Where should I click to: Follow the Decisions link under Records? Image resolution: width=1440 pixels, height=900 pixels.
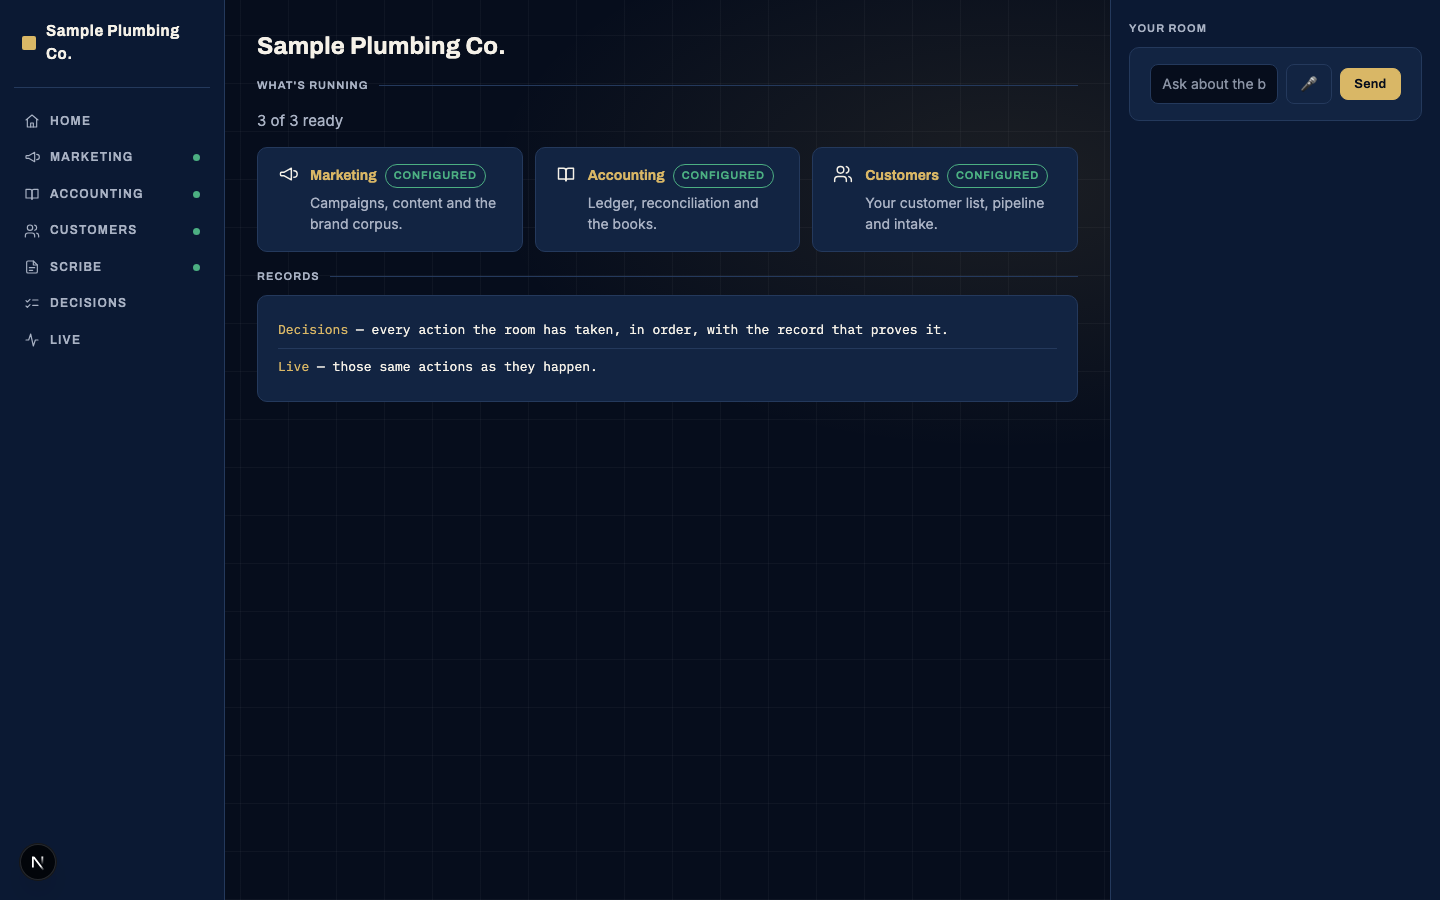pyautogui.click(x=313, y=330)
